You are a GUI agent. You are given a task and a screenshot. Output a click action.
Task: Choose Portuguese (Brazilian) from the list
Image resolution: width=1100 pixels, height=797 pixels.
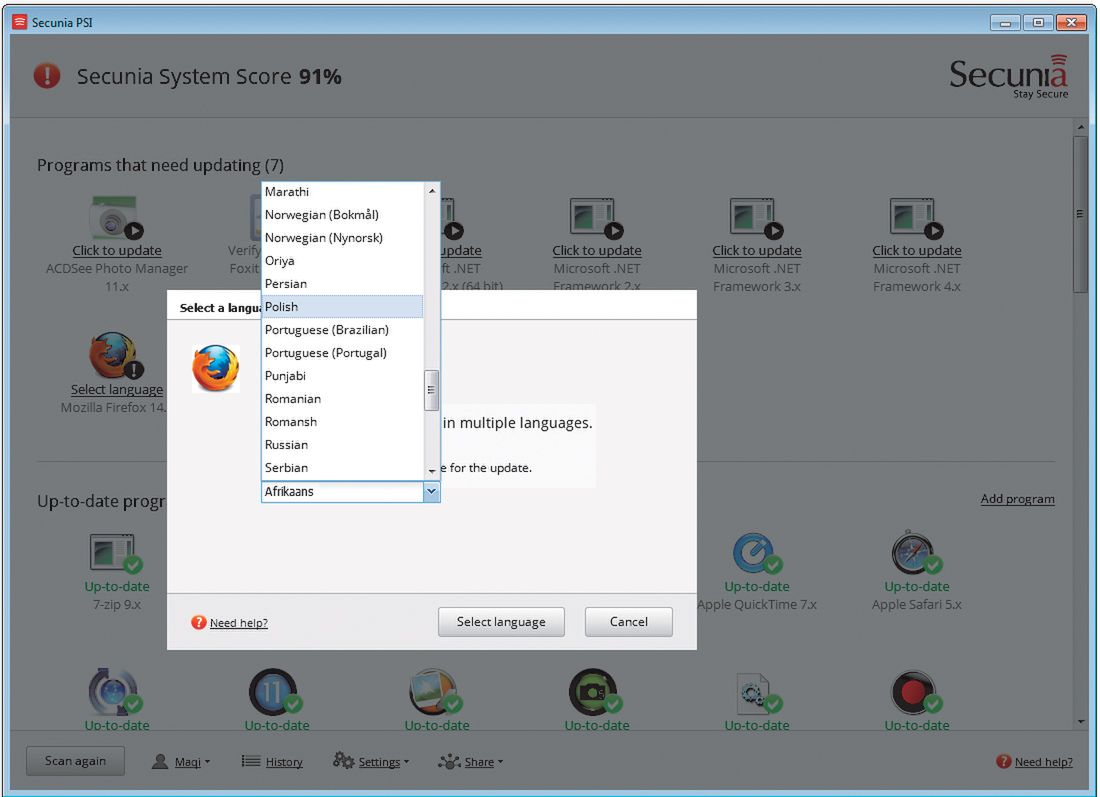pyautogui.click(x=342, y=330)
